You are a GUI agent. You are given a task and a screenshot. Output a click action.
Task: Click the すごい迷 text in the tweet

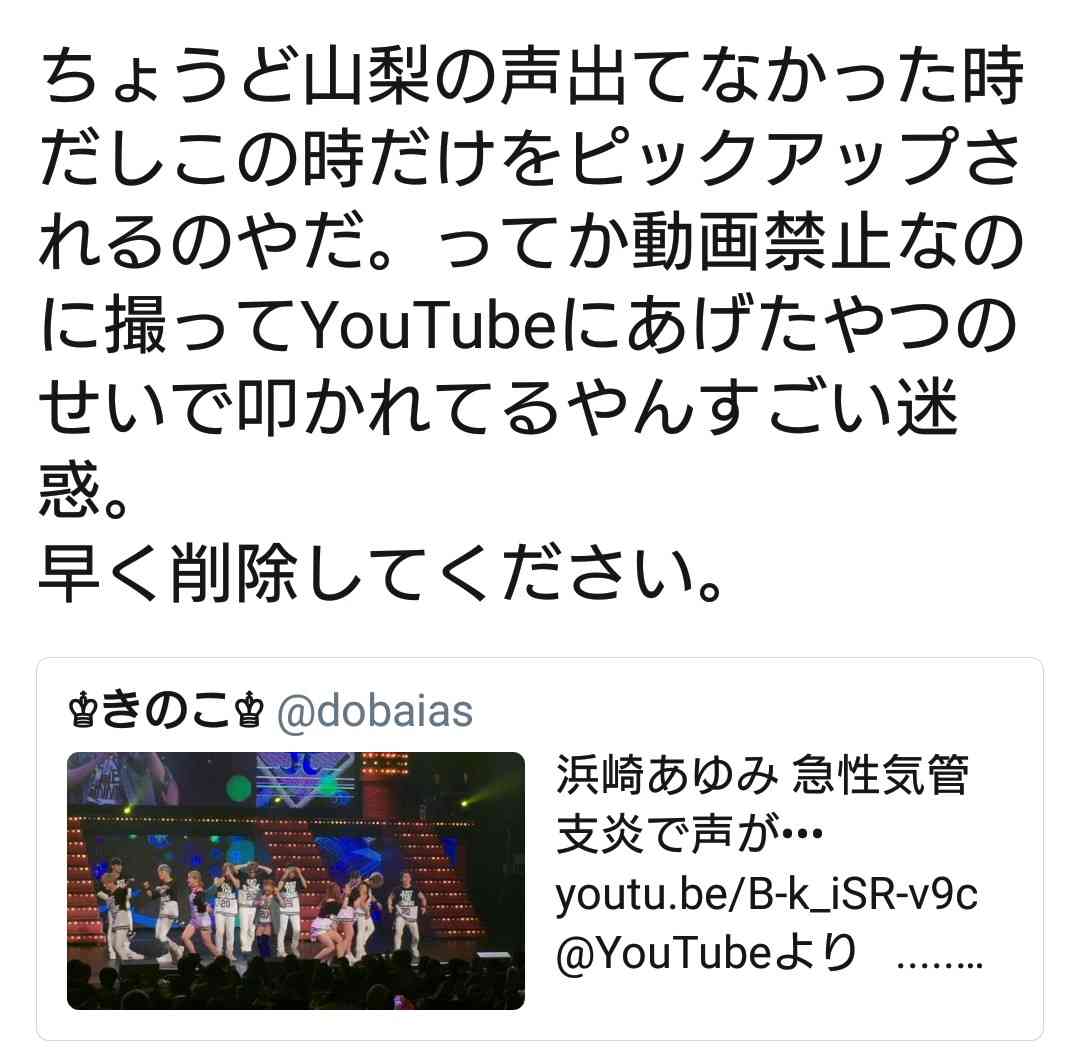coord(827,408)
